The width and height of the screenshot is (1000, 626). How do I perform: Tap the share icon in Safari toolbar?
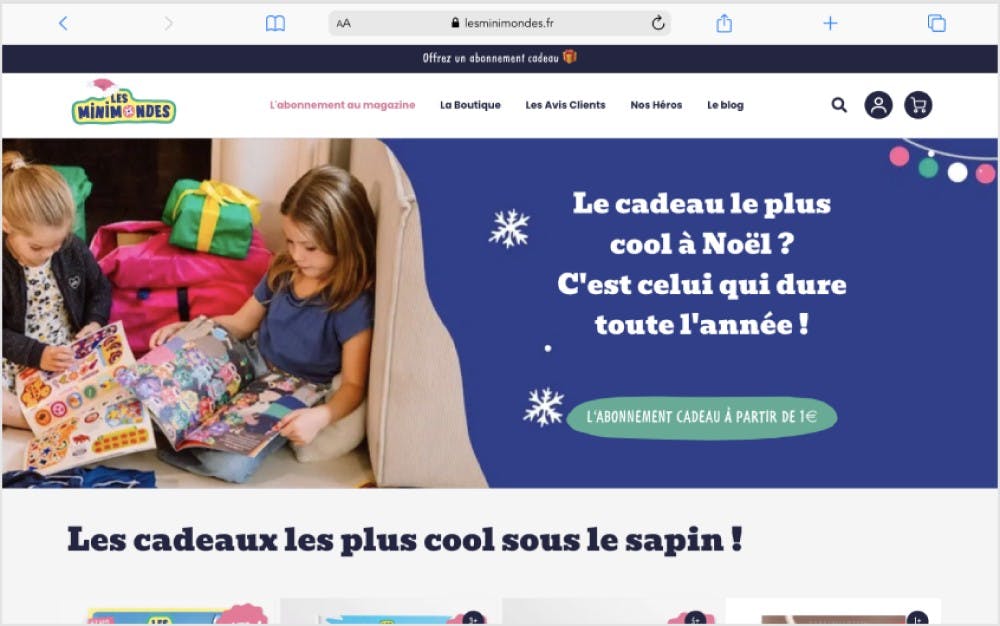(x=724, y=24)
